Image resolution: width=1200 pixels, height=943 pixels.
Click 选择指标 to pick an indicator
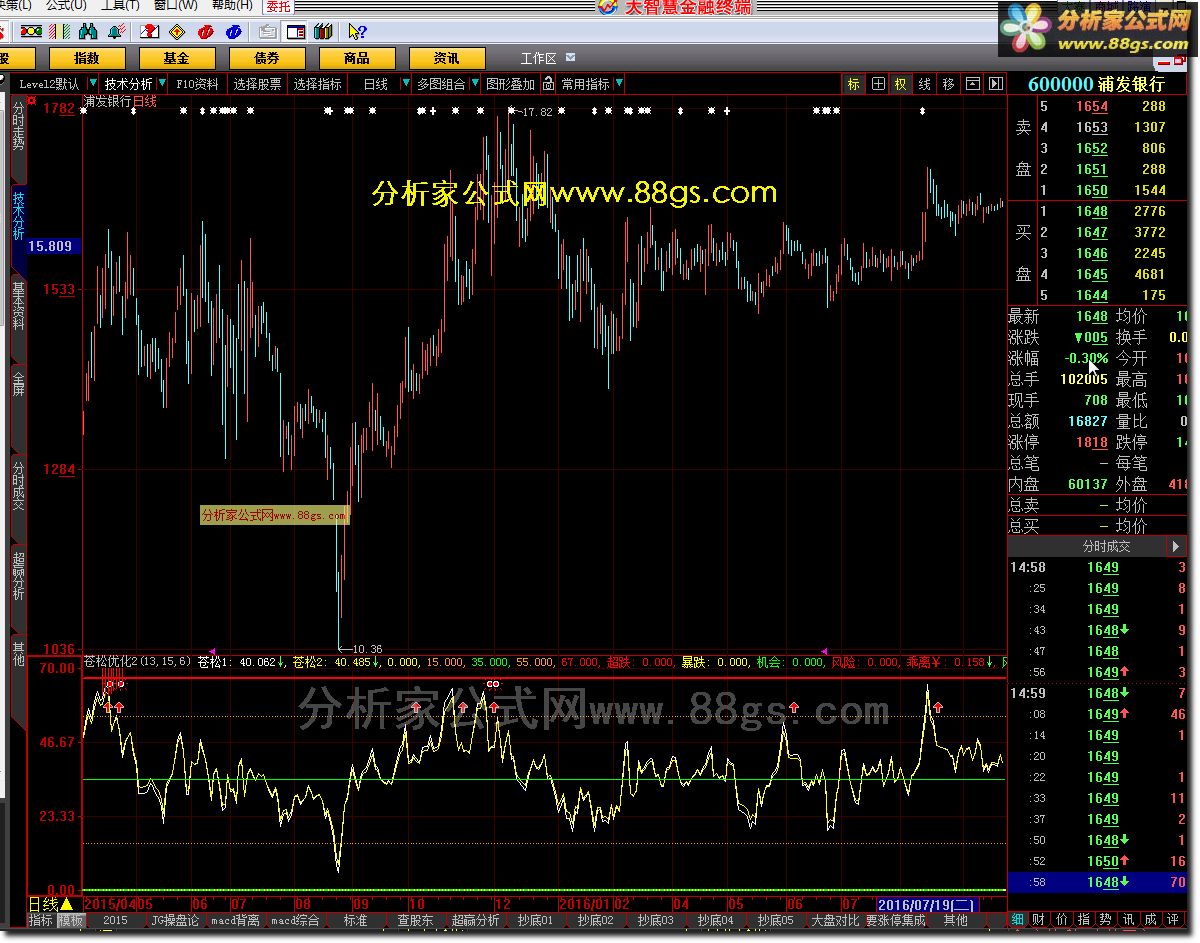point(317,84)
